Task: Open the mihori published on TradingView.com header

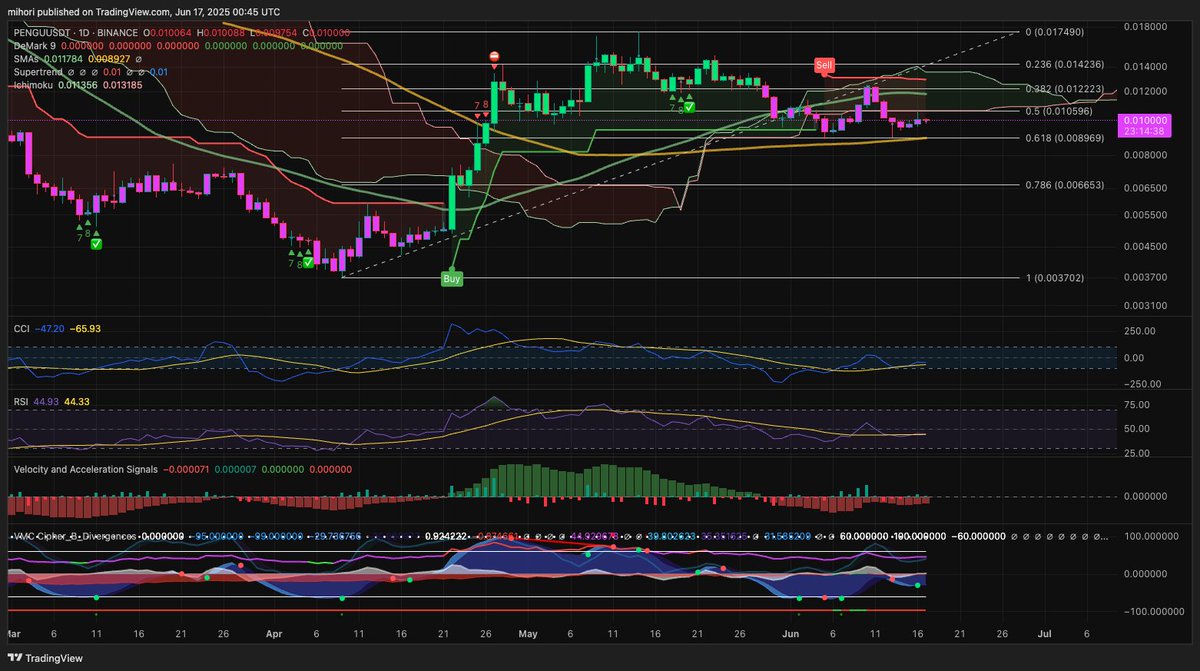Action: coord(146,12)
